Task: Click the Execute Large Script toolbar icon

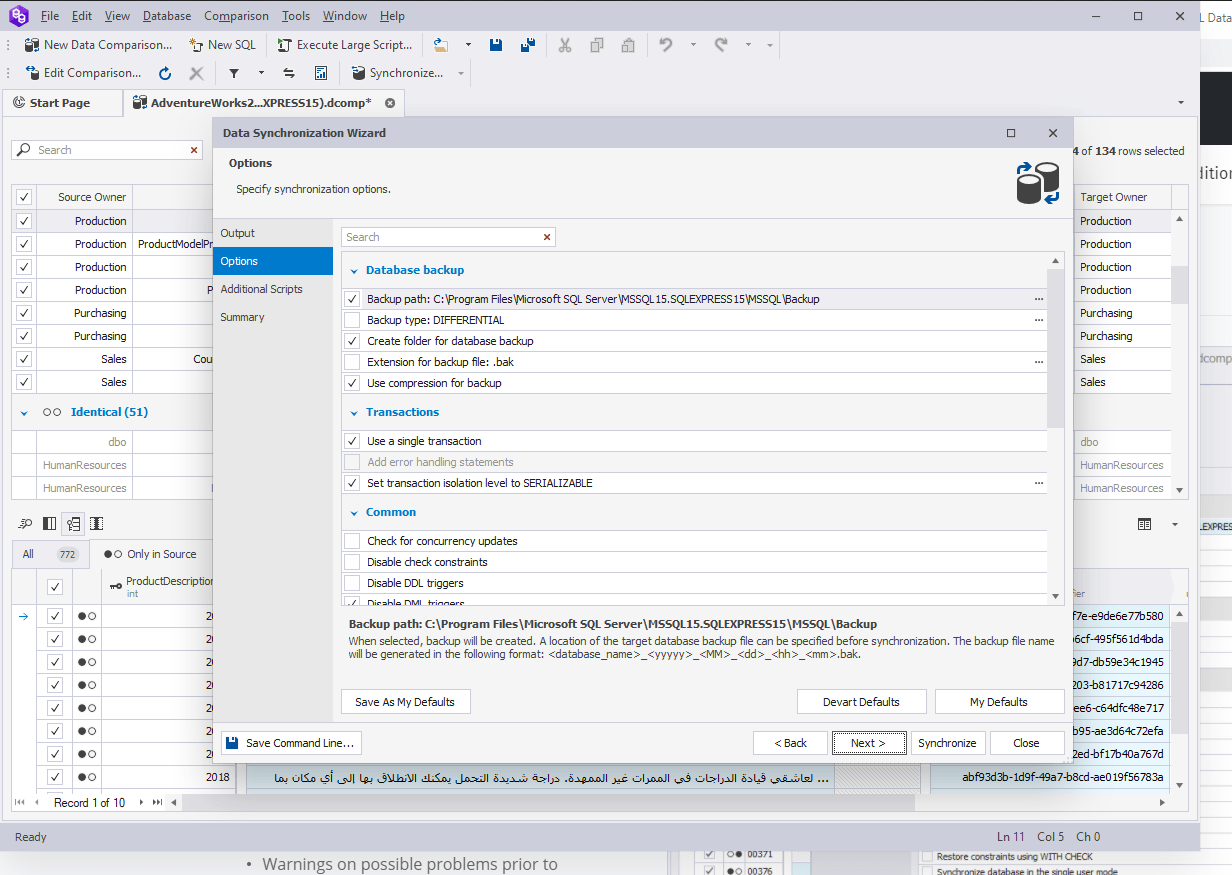Action: click(x=344, y=44)
